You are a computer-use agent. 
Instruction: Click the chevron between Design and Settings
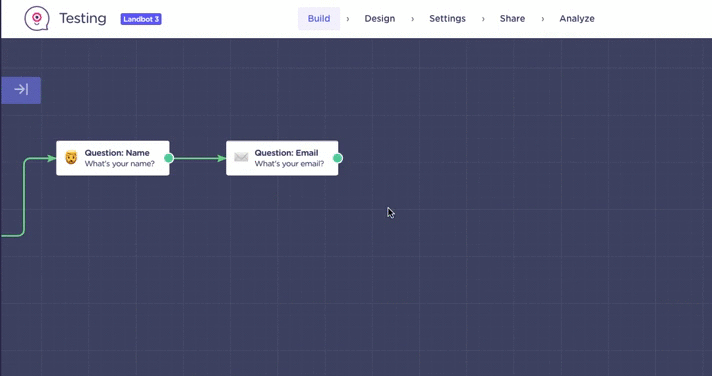coord(413,19)
